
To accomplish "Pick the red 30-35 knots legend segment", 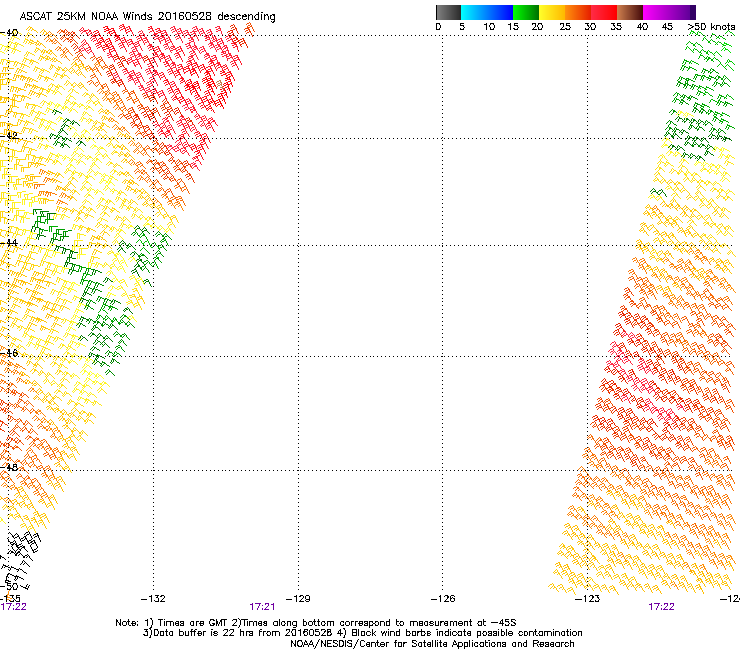I will coord(604,12).
